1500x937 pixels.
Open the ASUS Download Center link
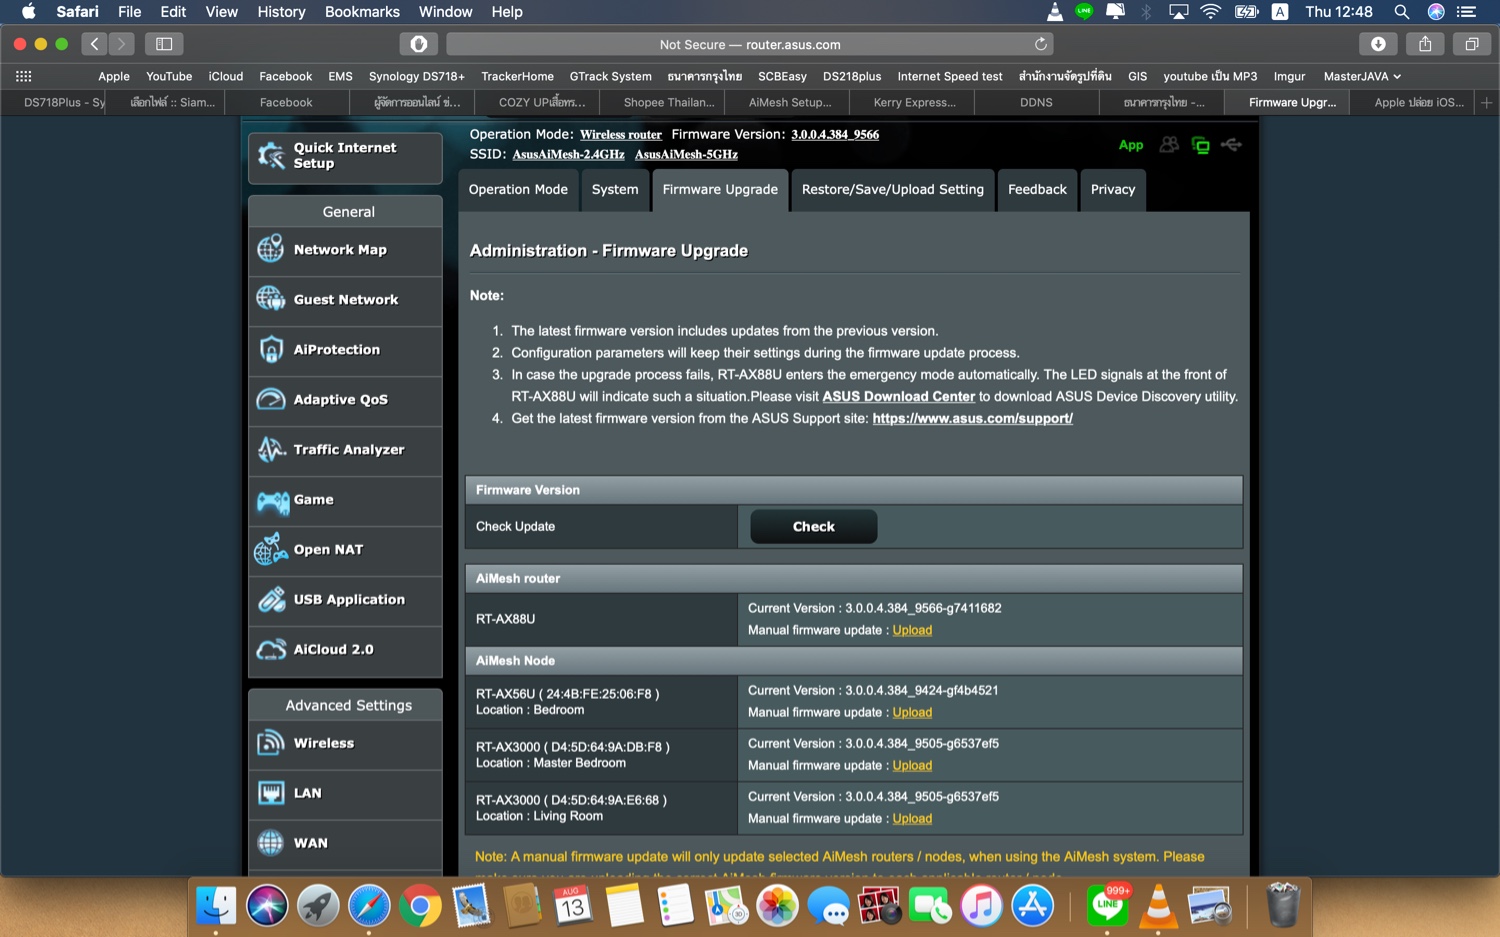[898, 397]
